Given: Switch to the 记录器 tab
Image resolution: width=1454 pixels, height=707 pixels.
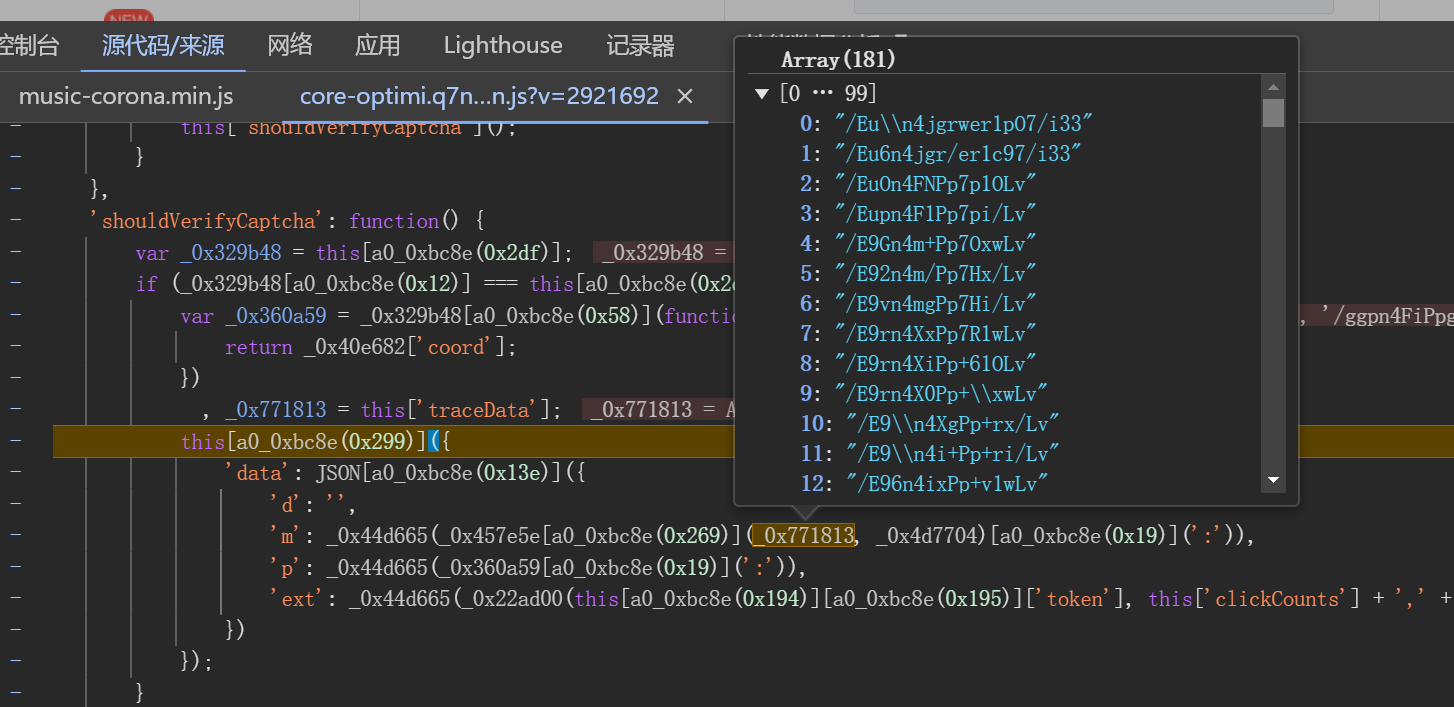Looking at the screenshot, I should click(x=640, y=45).
